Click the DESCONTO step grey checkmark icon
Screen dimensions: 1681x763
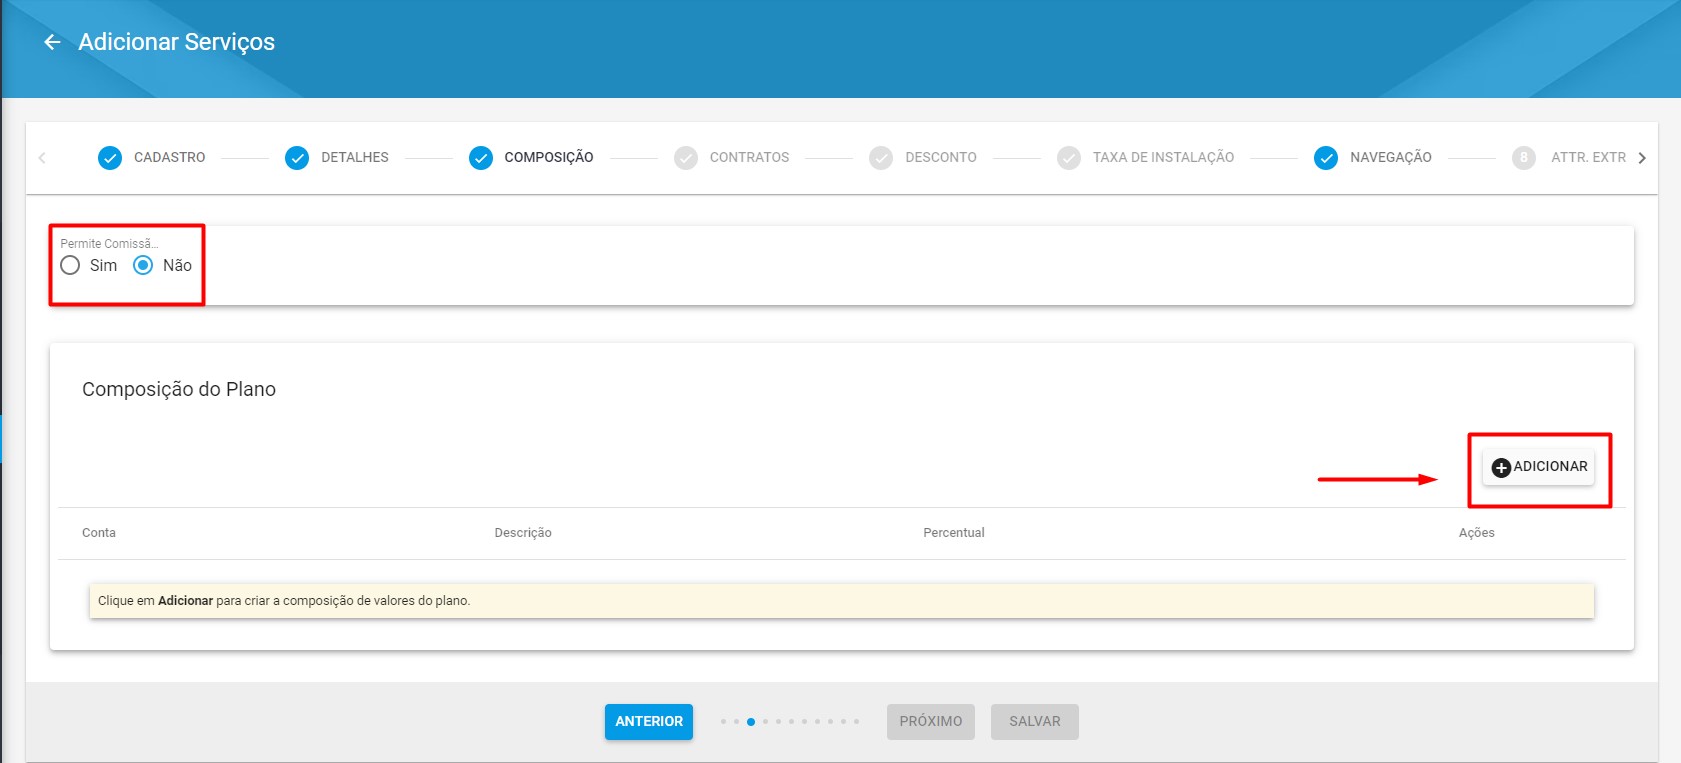[881, 158]
